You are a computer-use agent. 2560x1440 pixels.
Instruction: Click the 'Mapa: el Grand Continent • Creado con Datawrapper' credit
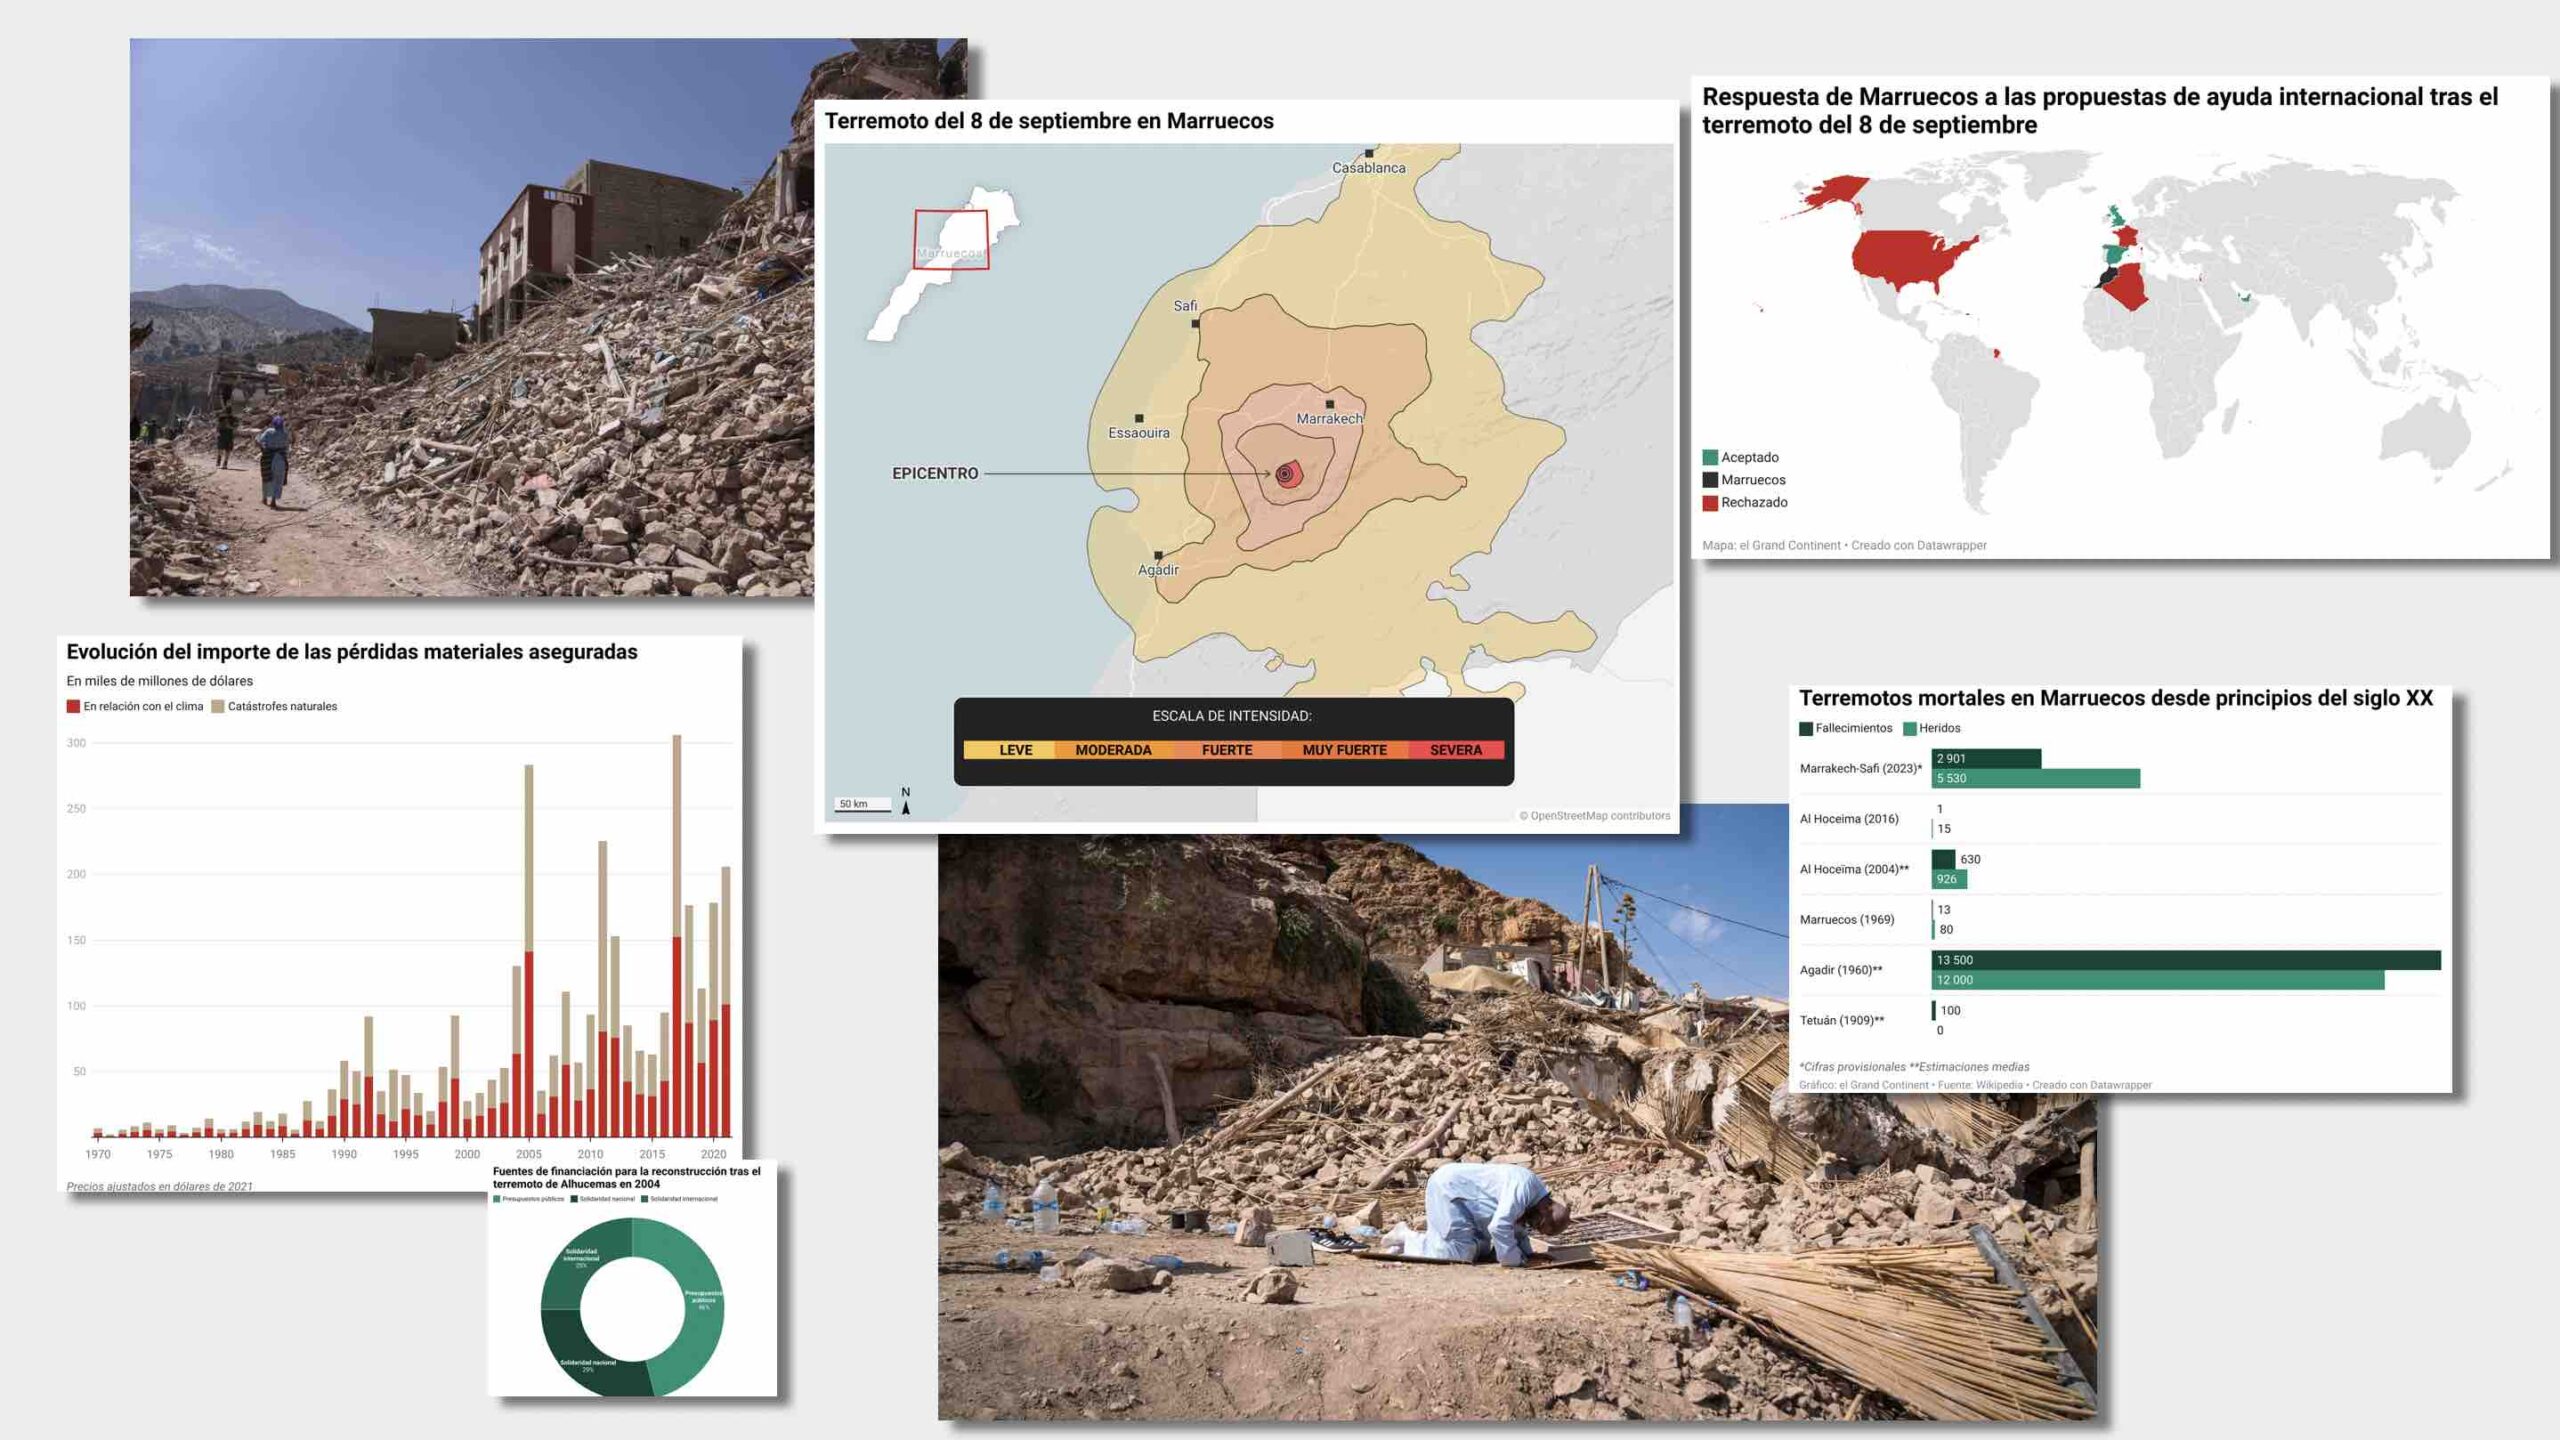tap(1844, 545)
